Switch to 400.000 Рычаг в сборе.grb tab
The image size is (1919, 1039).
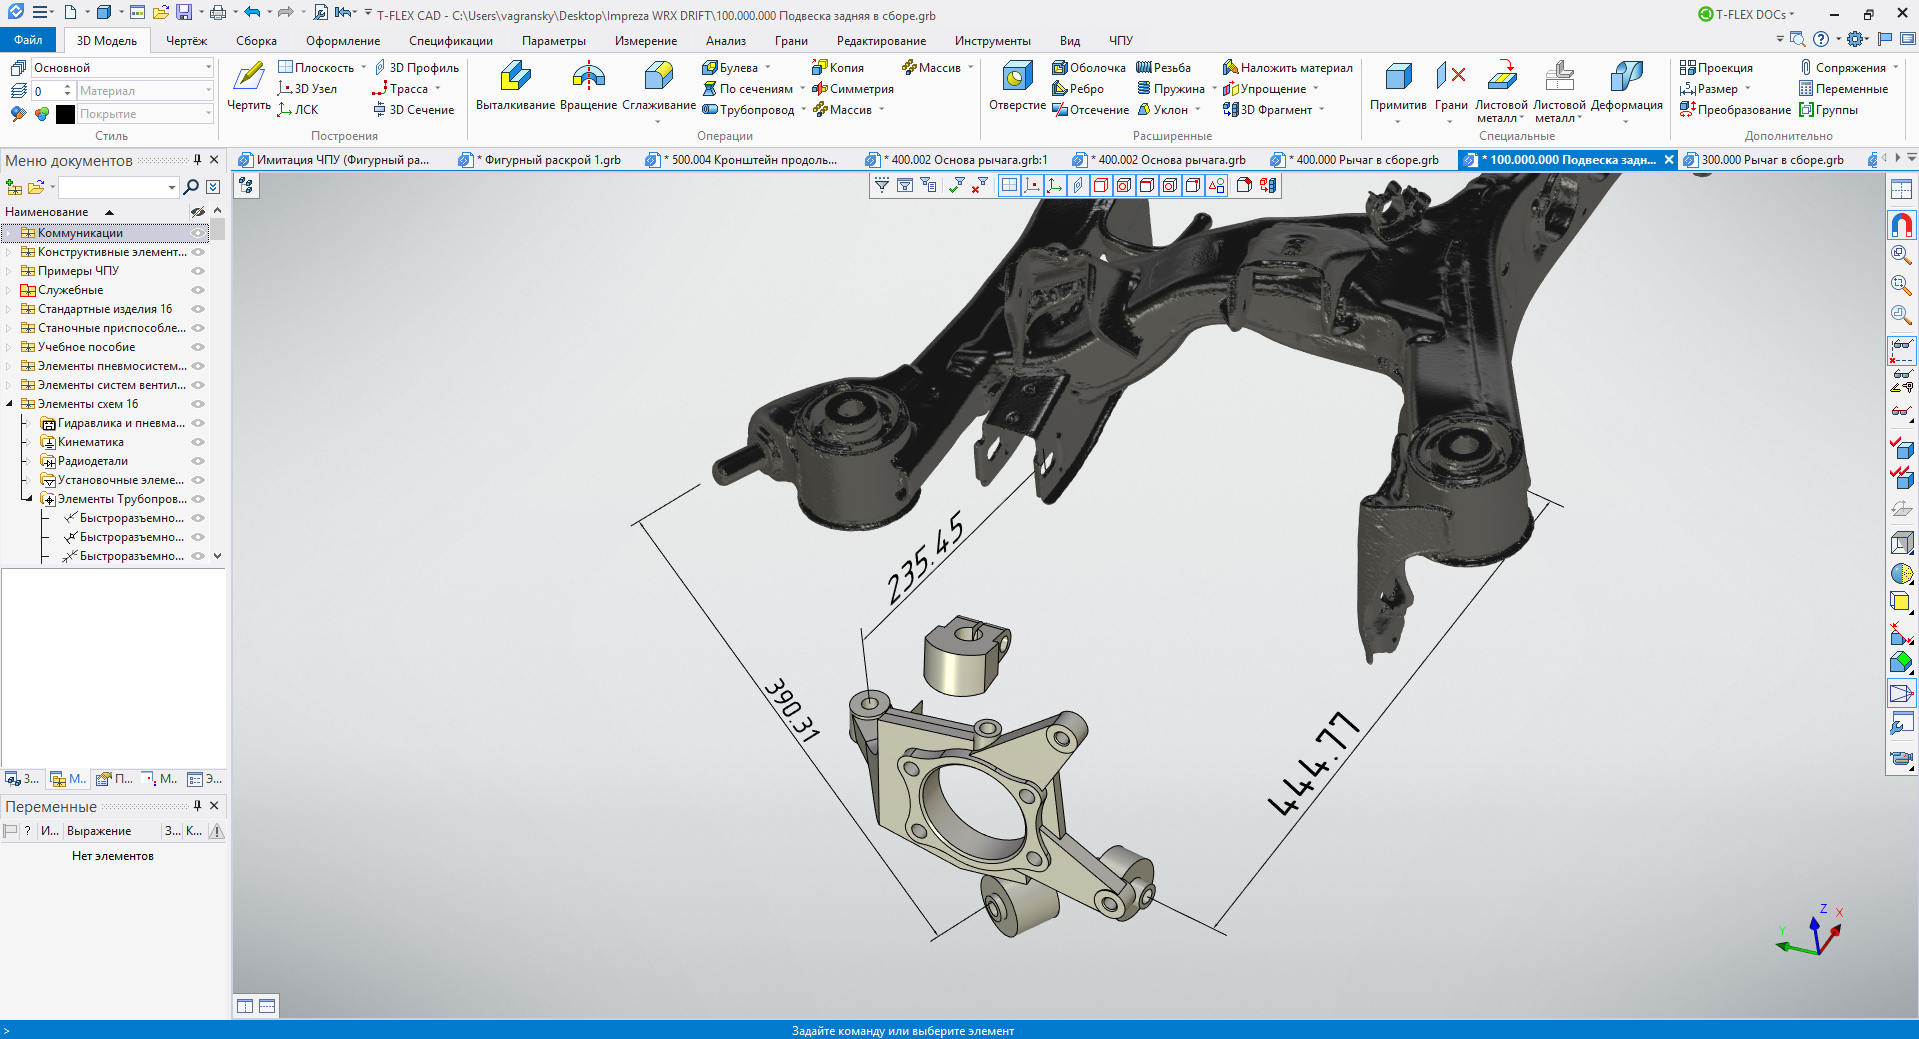pyautogui.click(x=1355, y=159)
